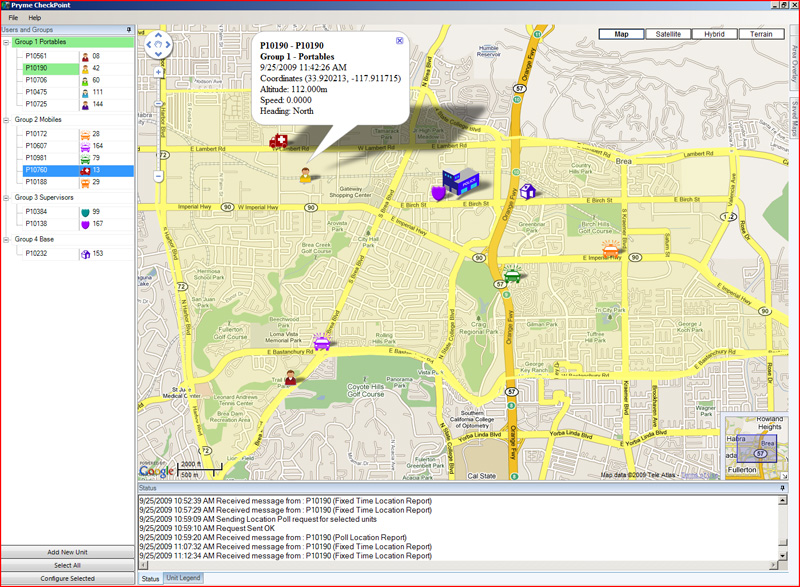Viewport: 800px width, 587px height.
Task: Pin the Status panel
Action: click(x=782, y=488)
